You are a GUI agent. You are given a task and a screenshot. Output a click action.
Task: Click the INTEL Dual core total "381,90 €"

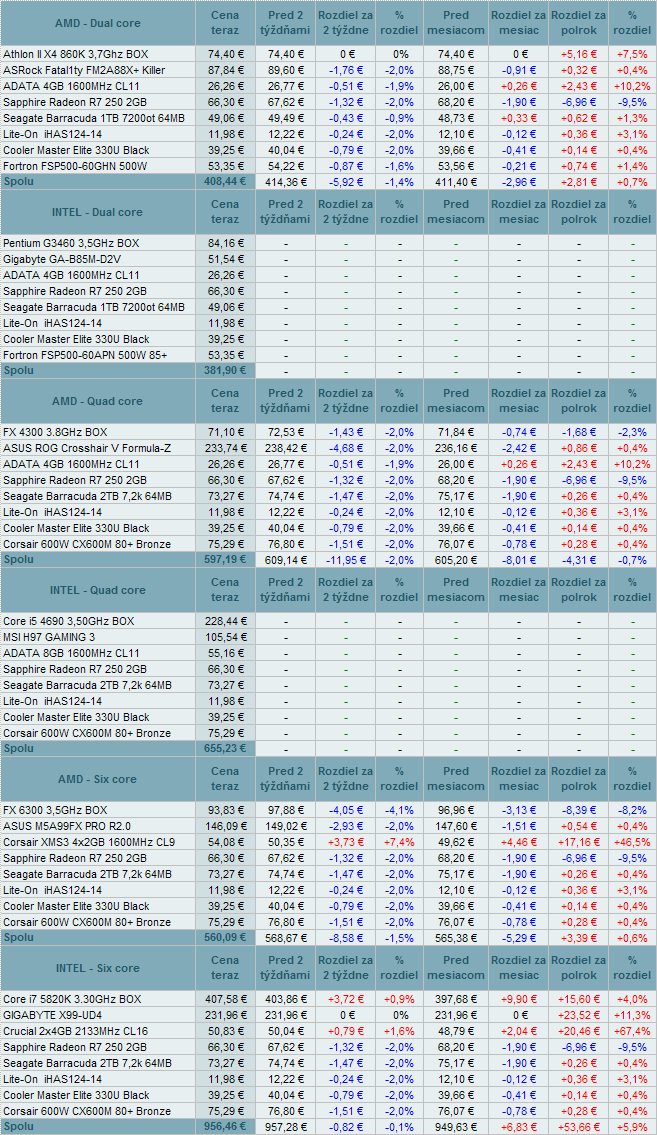227,371
